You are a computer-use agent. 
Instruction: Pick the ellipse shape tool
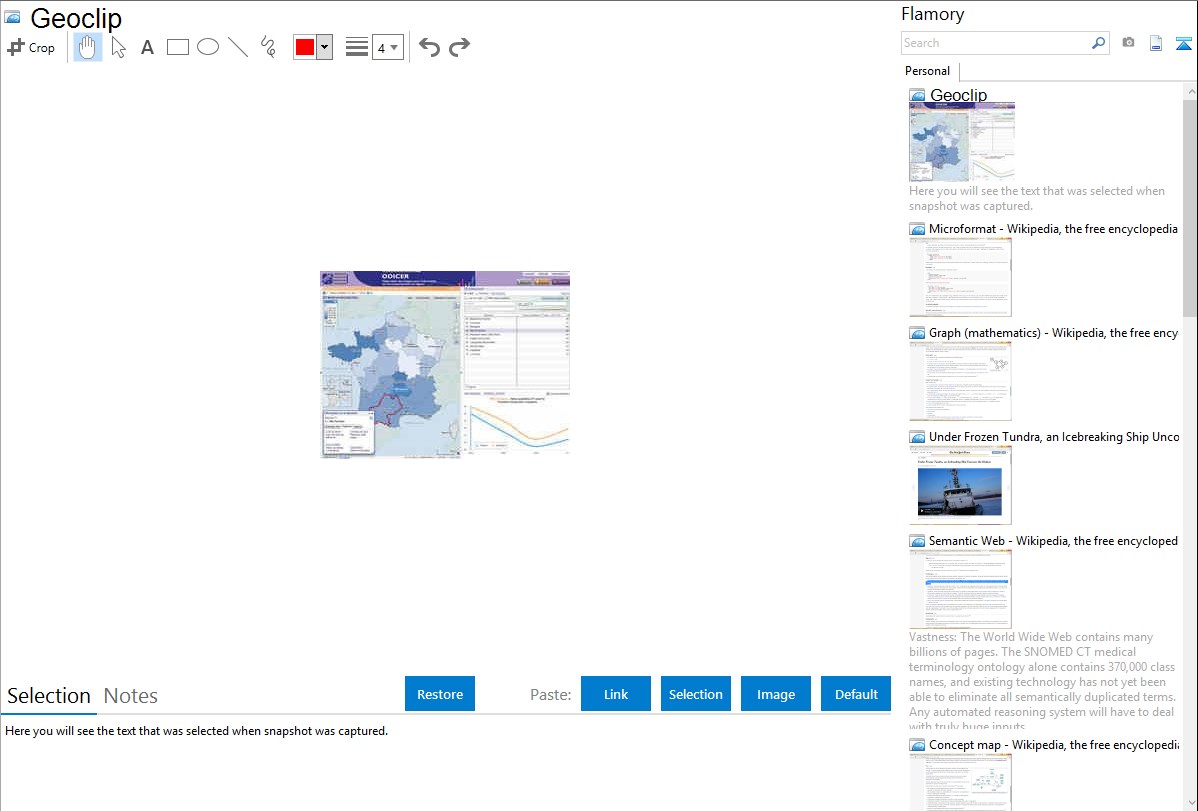[208, 47]
